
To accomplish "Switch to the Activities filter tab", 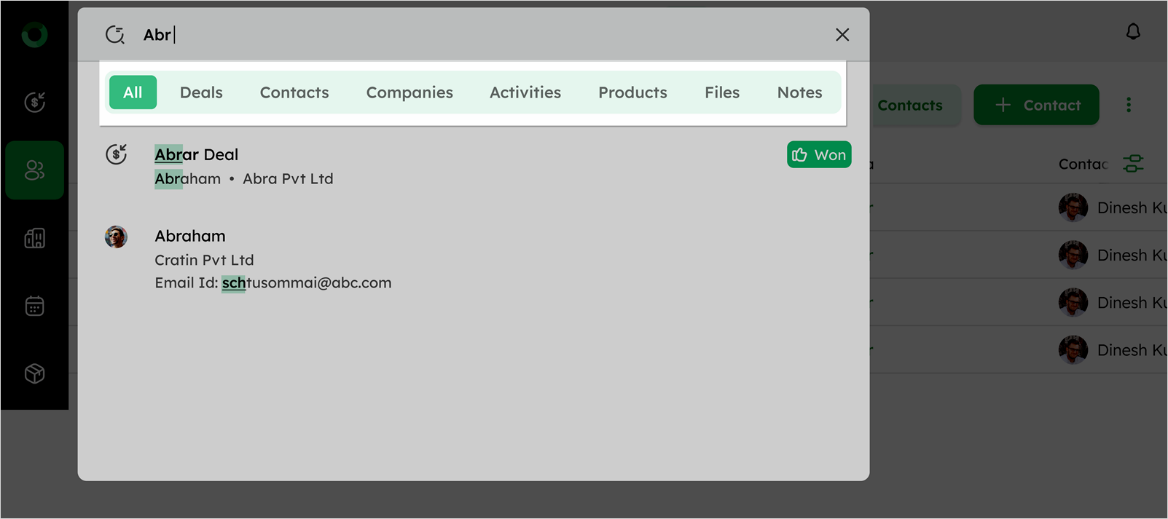I will click(525, 92).
